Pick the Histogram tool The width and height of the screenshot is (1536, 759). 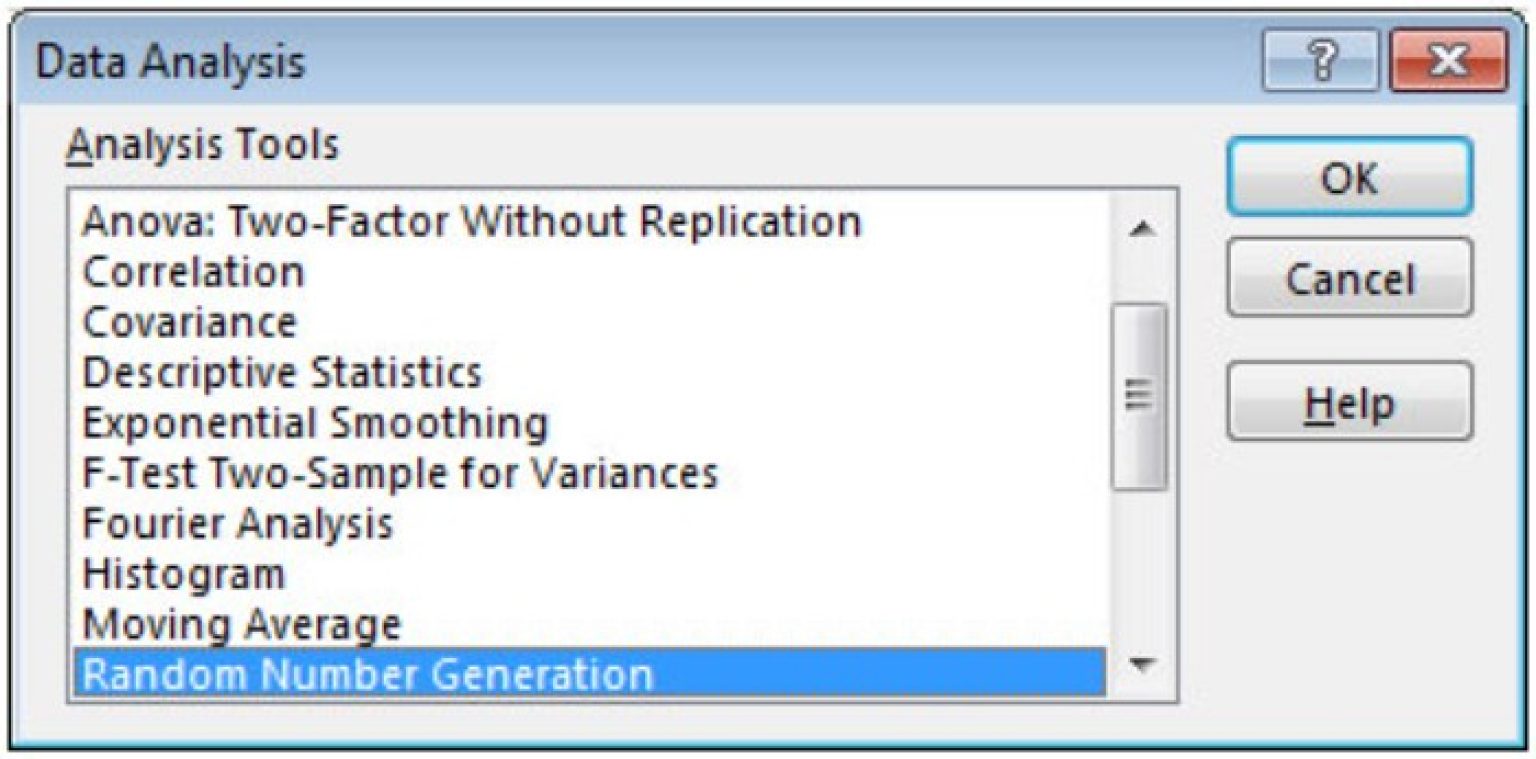[184, 574]
